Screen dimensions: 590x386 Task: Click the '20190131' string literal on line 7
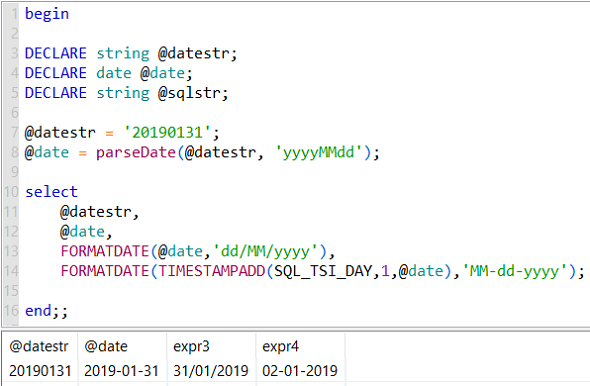(x=167, y=132)
